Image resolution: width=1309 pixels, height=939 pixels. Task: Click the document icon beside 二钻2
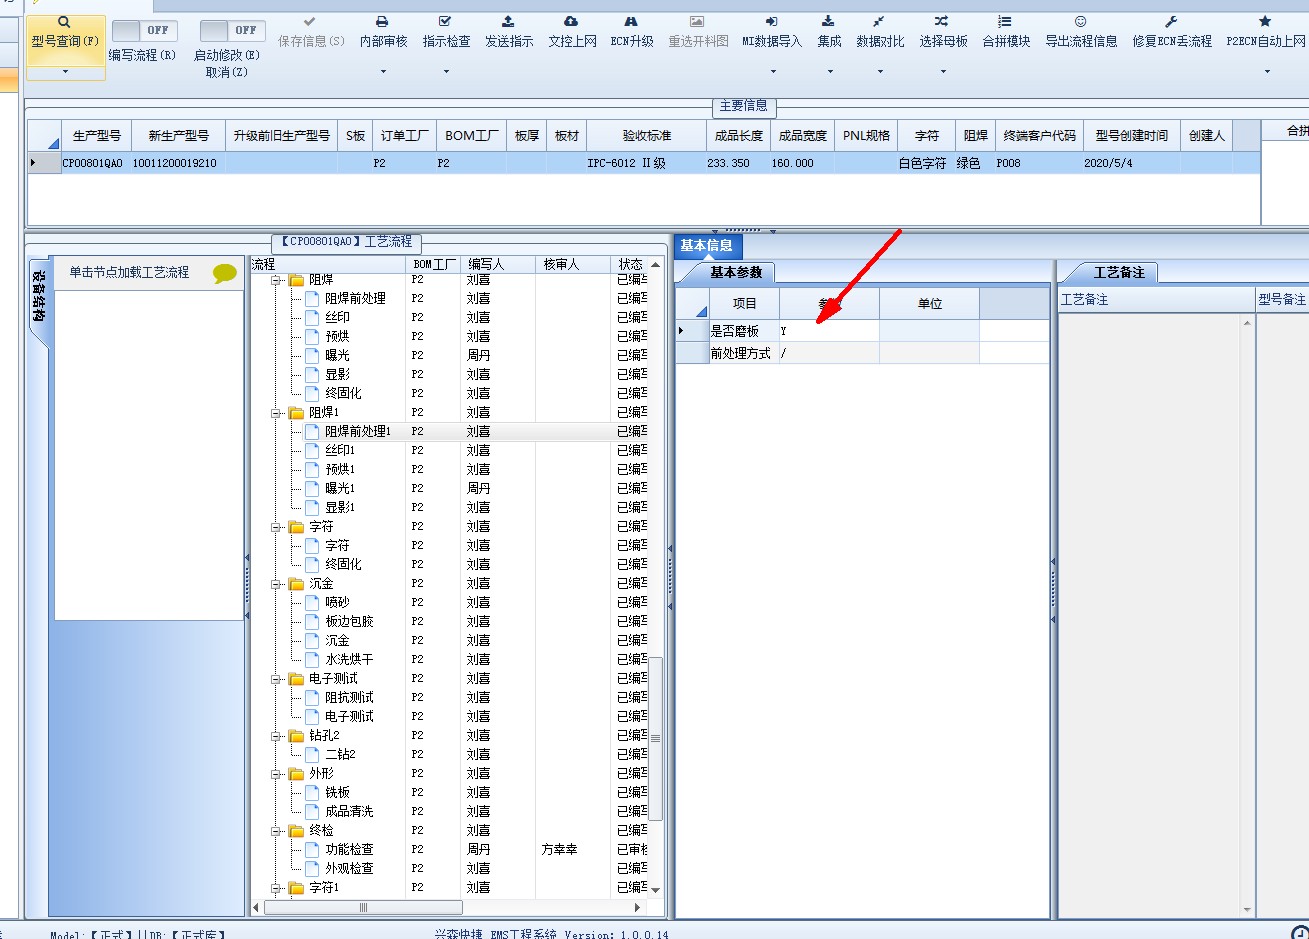tap(312, 754)
